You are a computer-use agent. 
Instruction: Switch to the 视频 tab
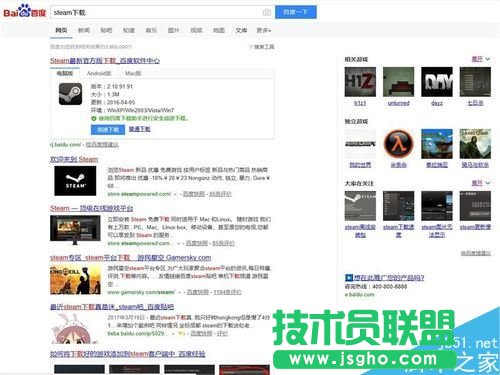click(196, 30)
